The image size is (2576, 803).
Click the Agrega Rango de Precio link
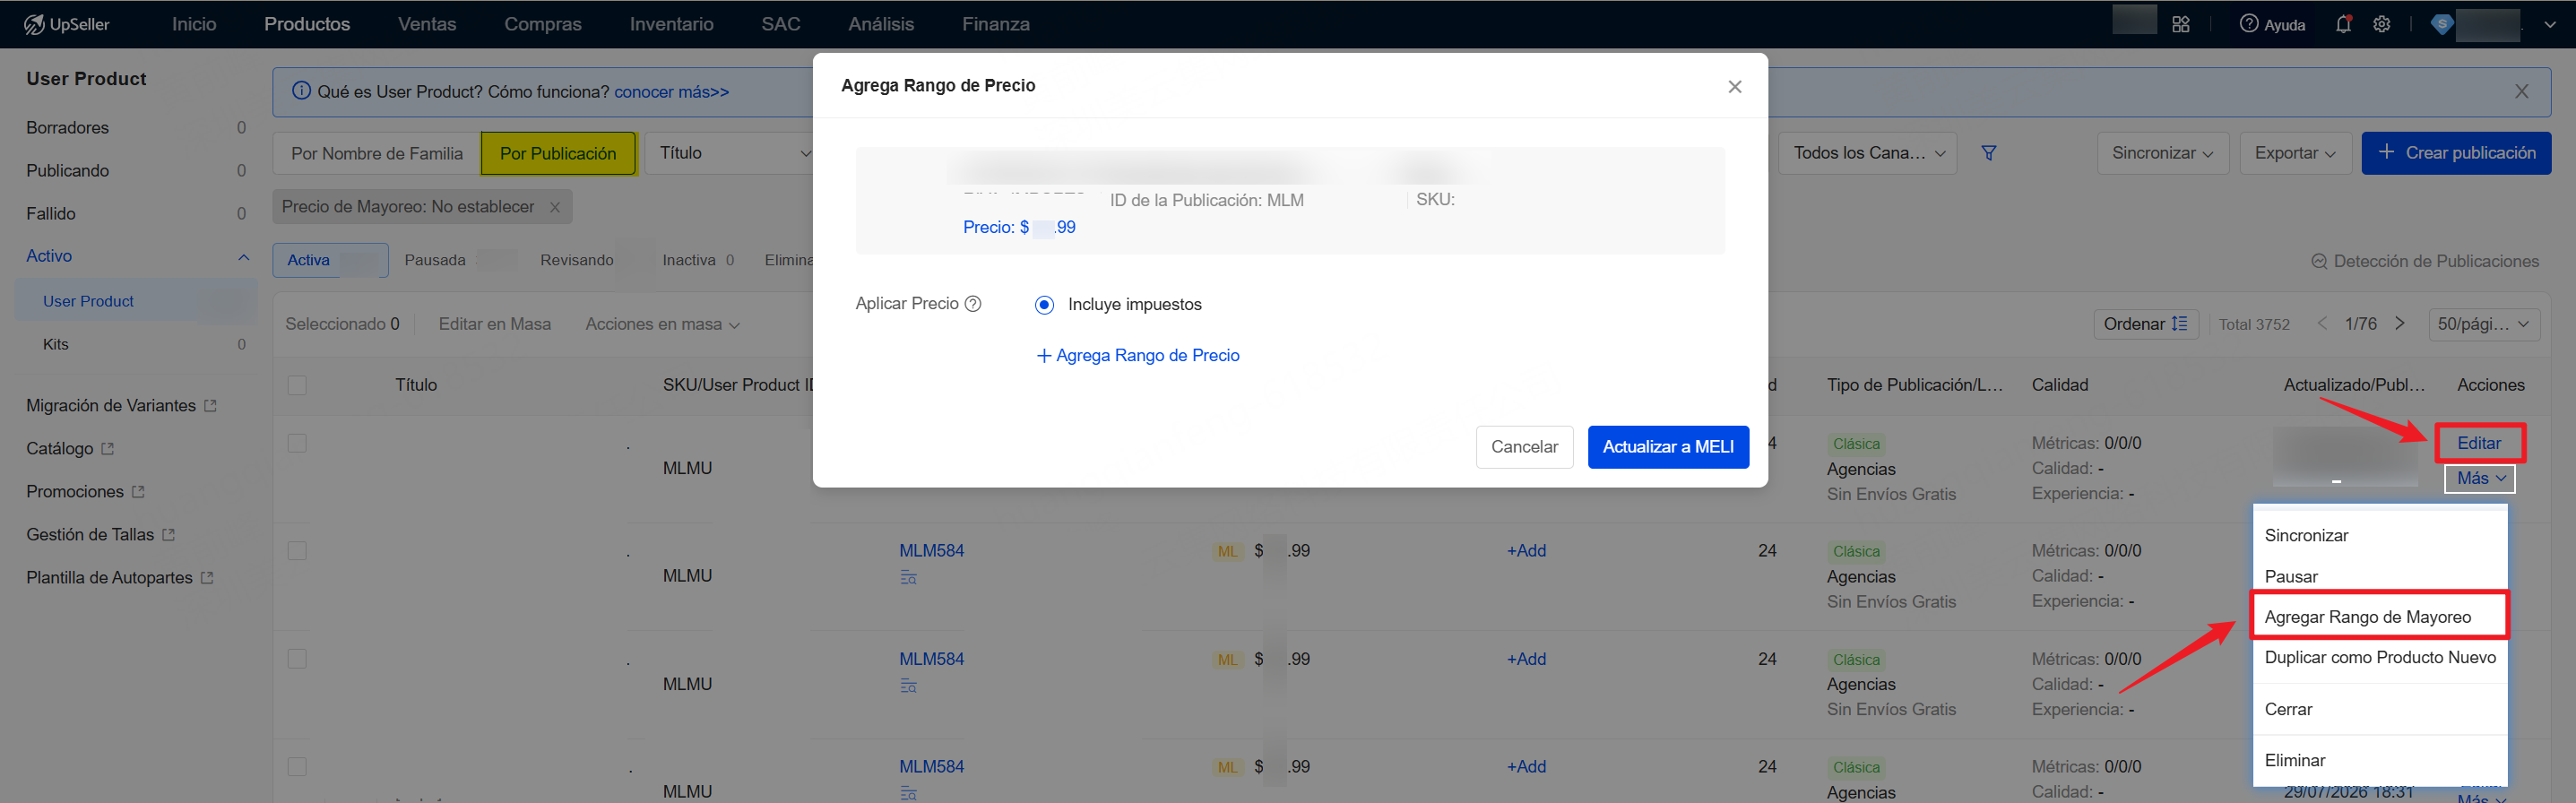click(x=1138, y=355)
